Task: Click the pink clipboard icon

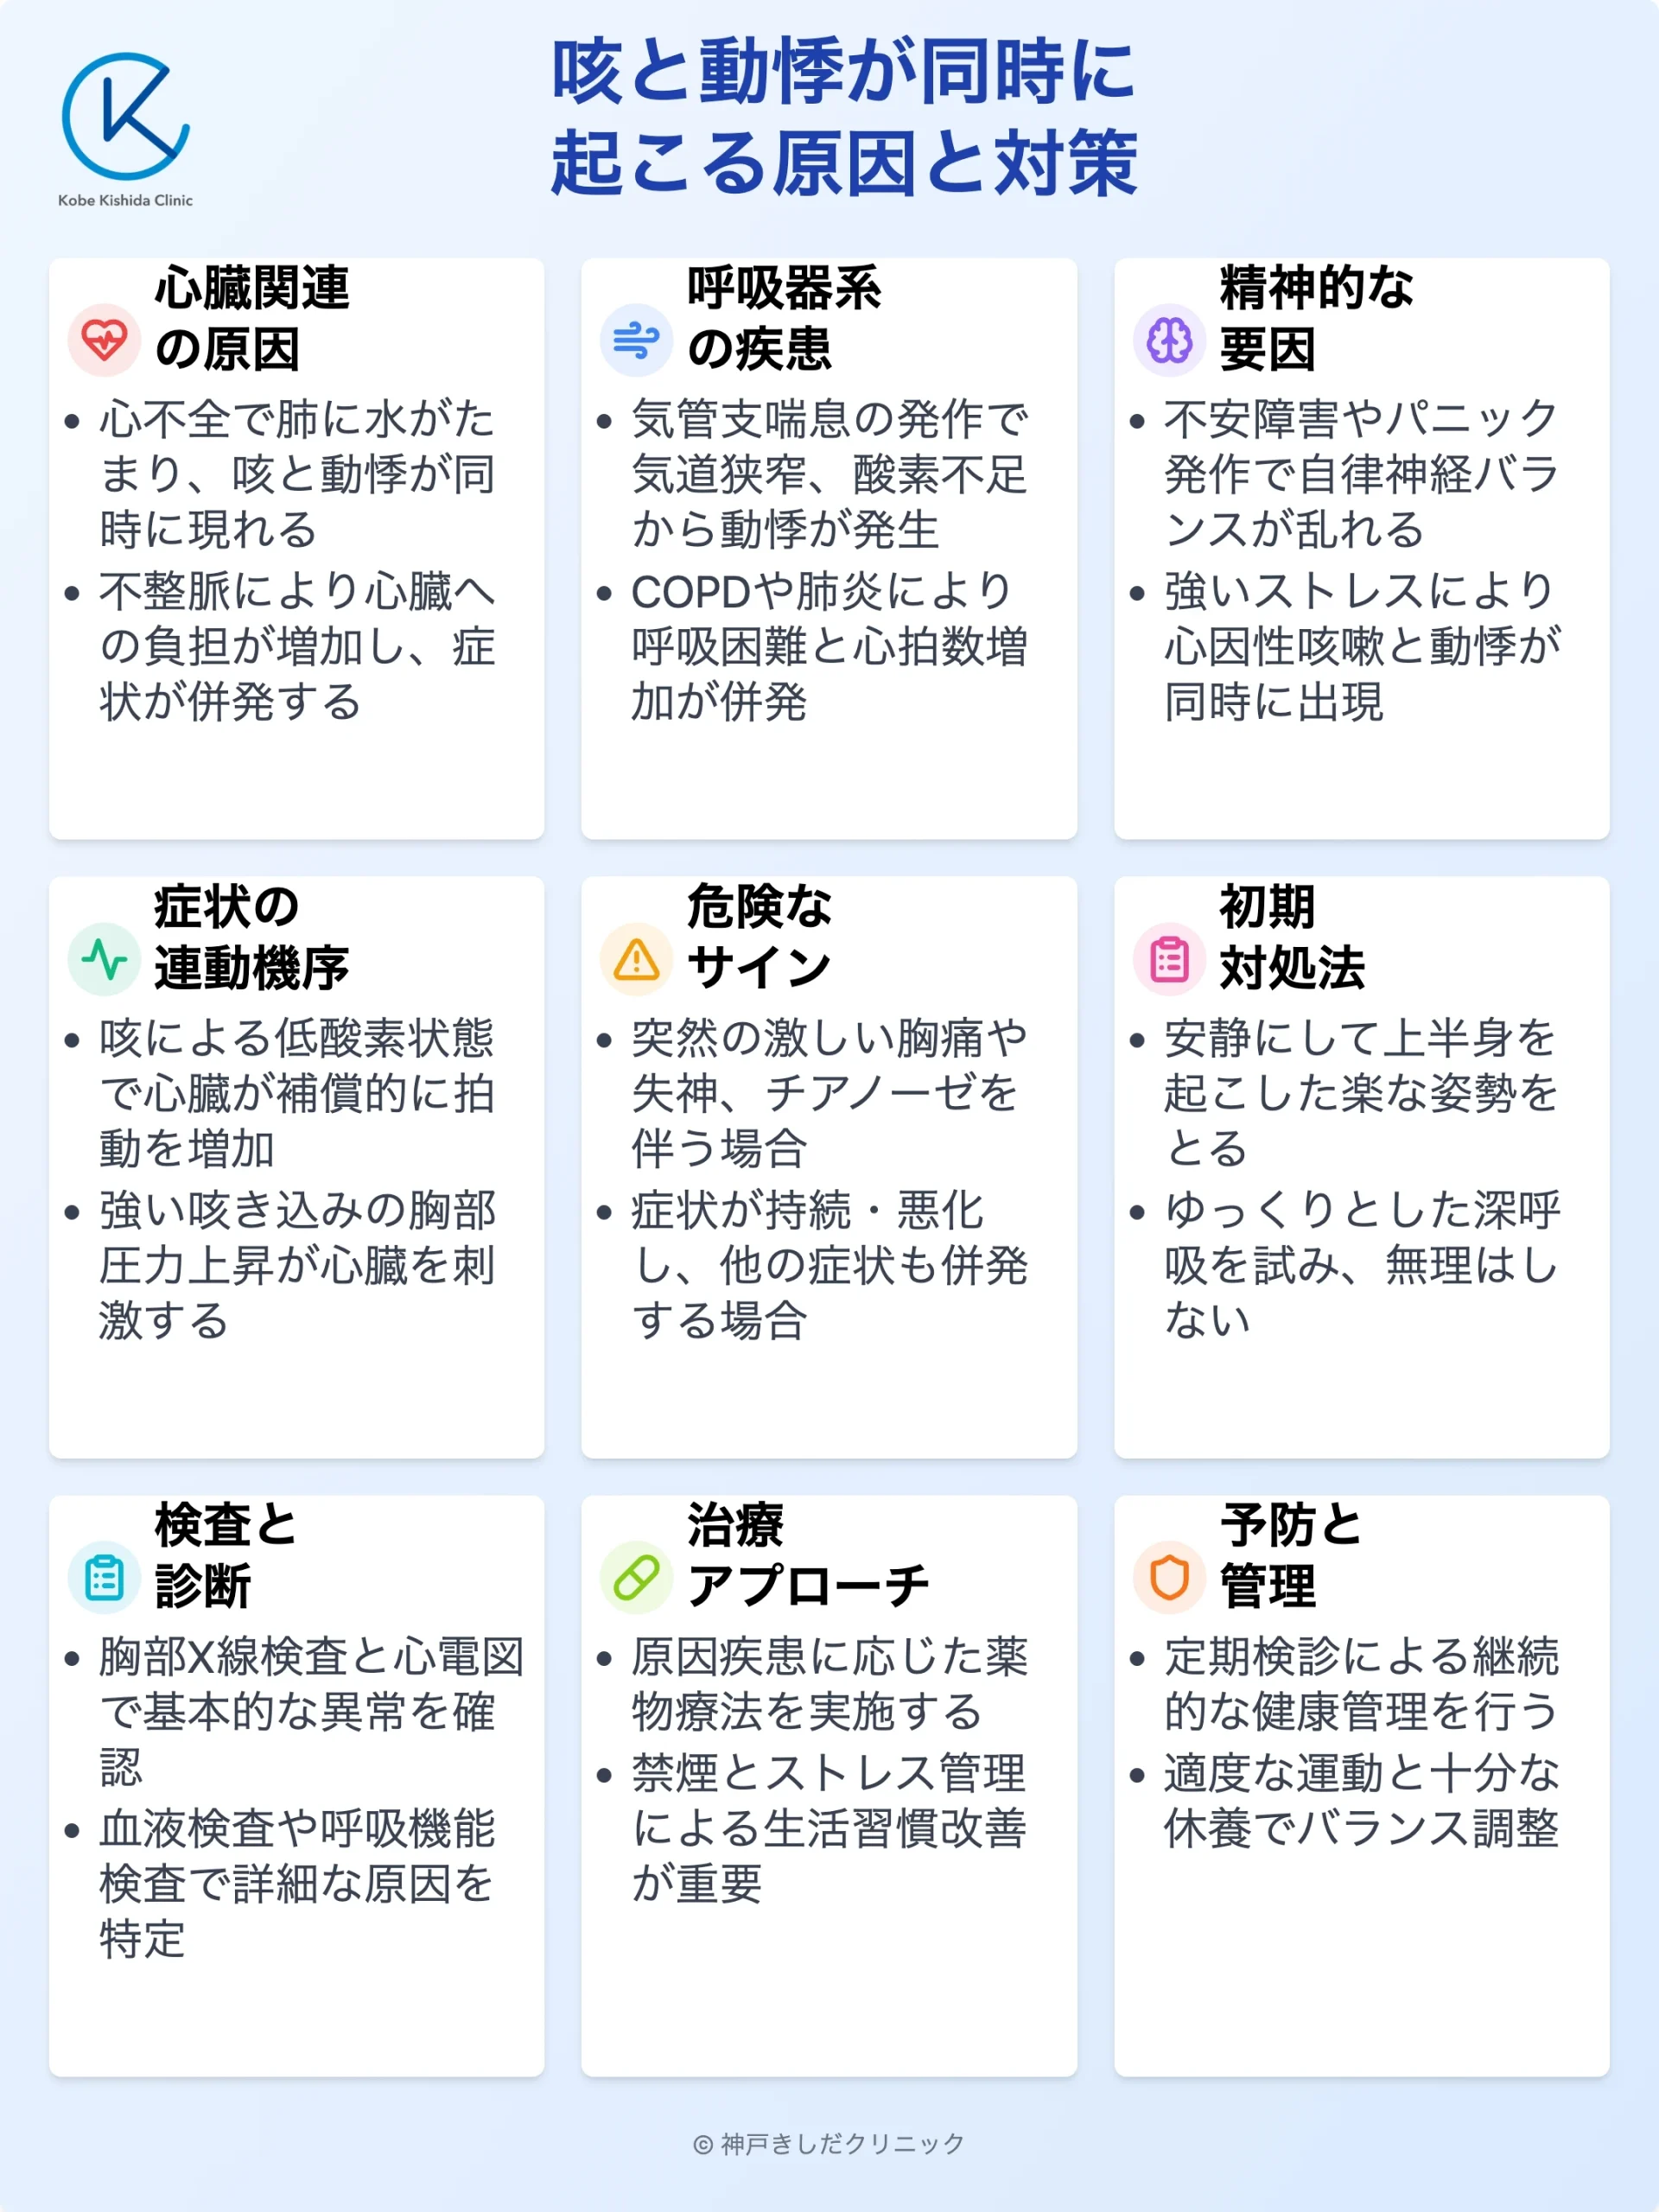Action: pyautogui.click(x=1169, y=959)
